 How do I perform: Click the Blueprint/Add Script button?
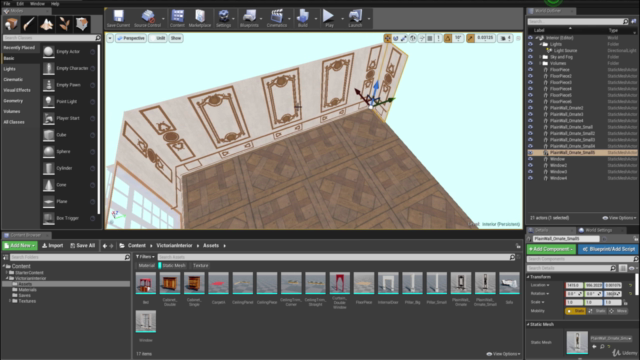point(609,249)
